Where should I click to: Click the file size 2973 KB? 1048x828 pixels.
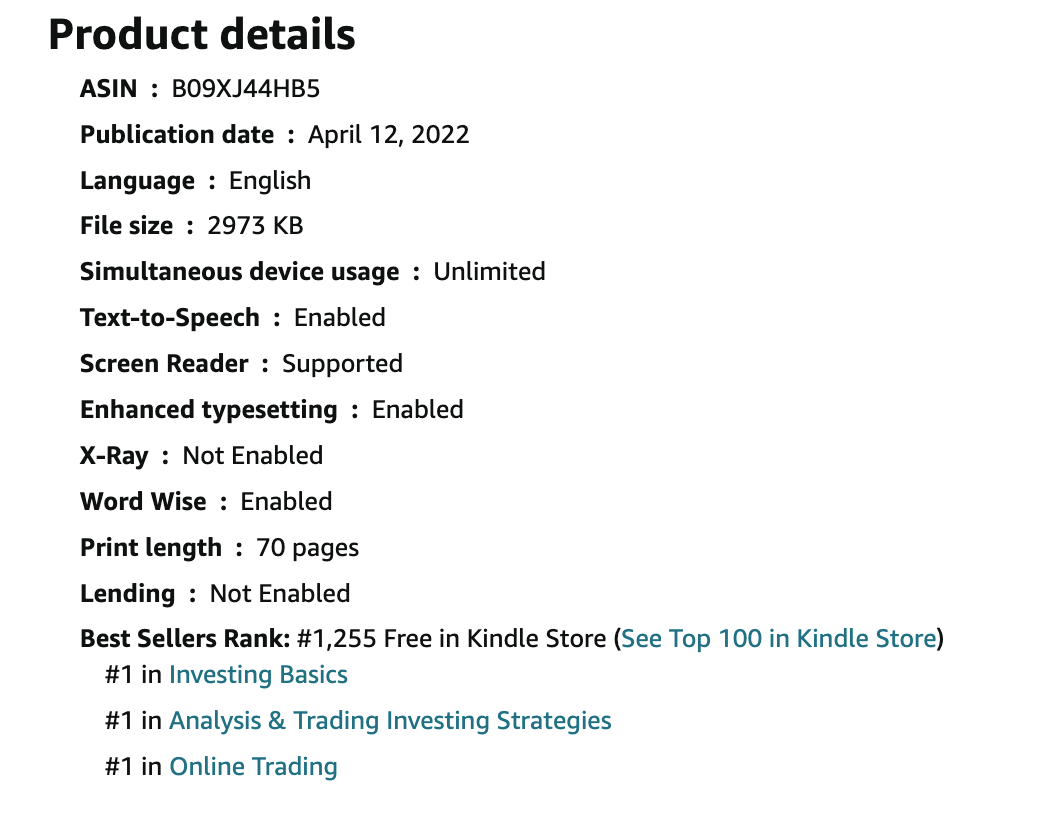(x=255, y=226)
